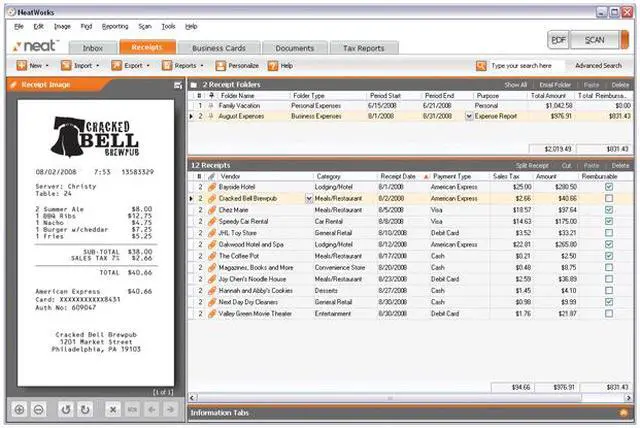Viewport: 640px width, 428px height.
Task: Click paperclip icon for Oakwood Hotel and Spa
Action: tap(212, 244)
